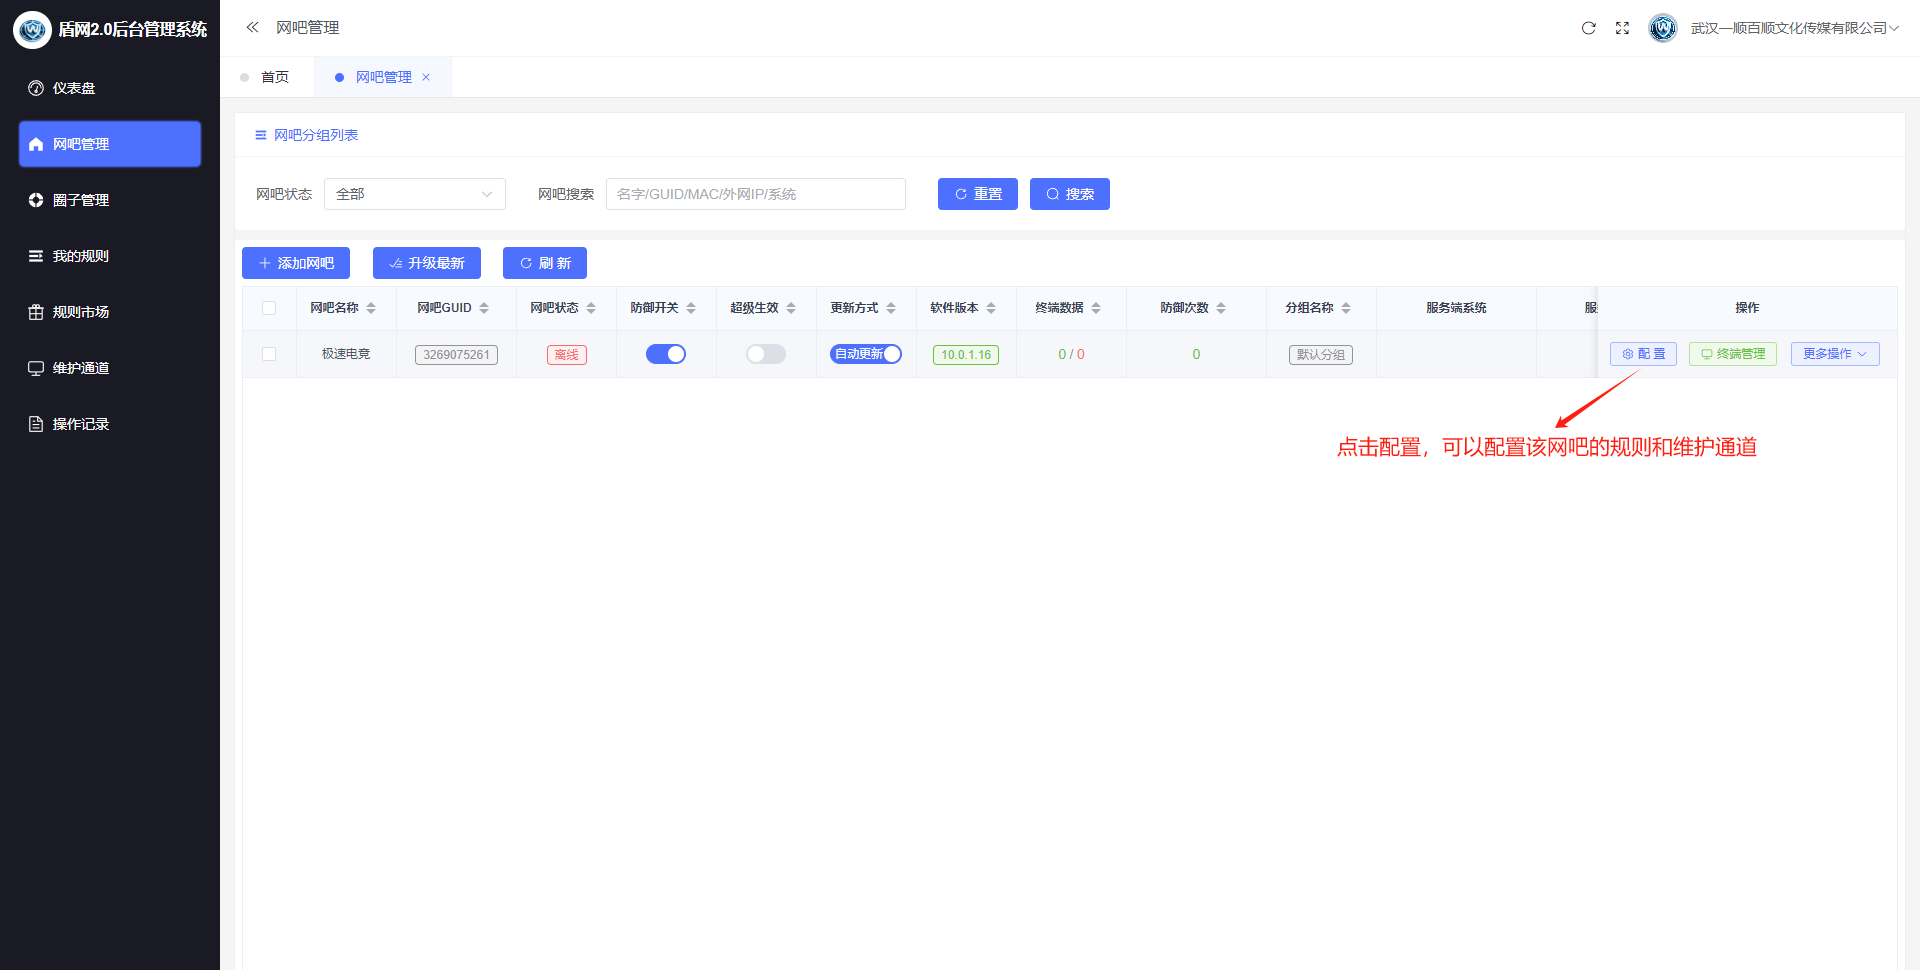The image size is (1920, 970).
Task: Check the select-all checkbox in table header
Action: 269,308
